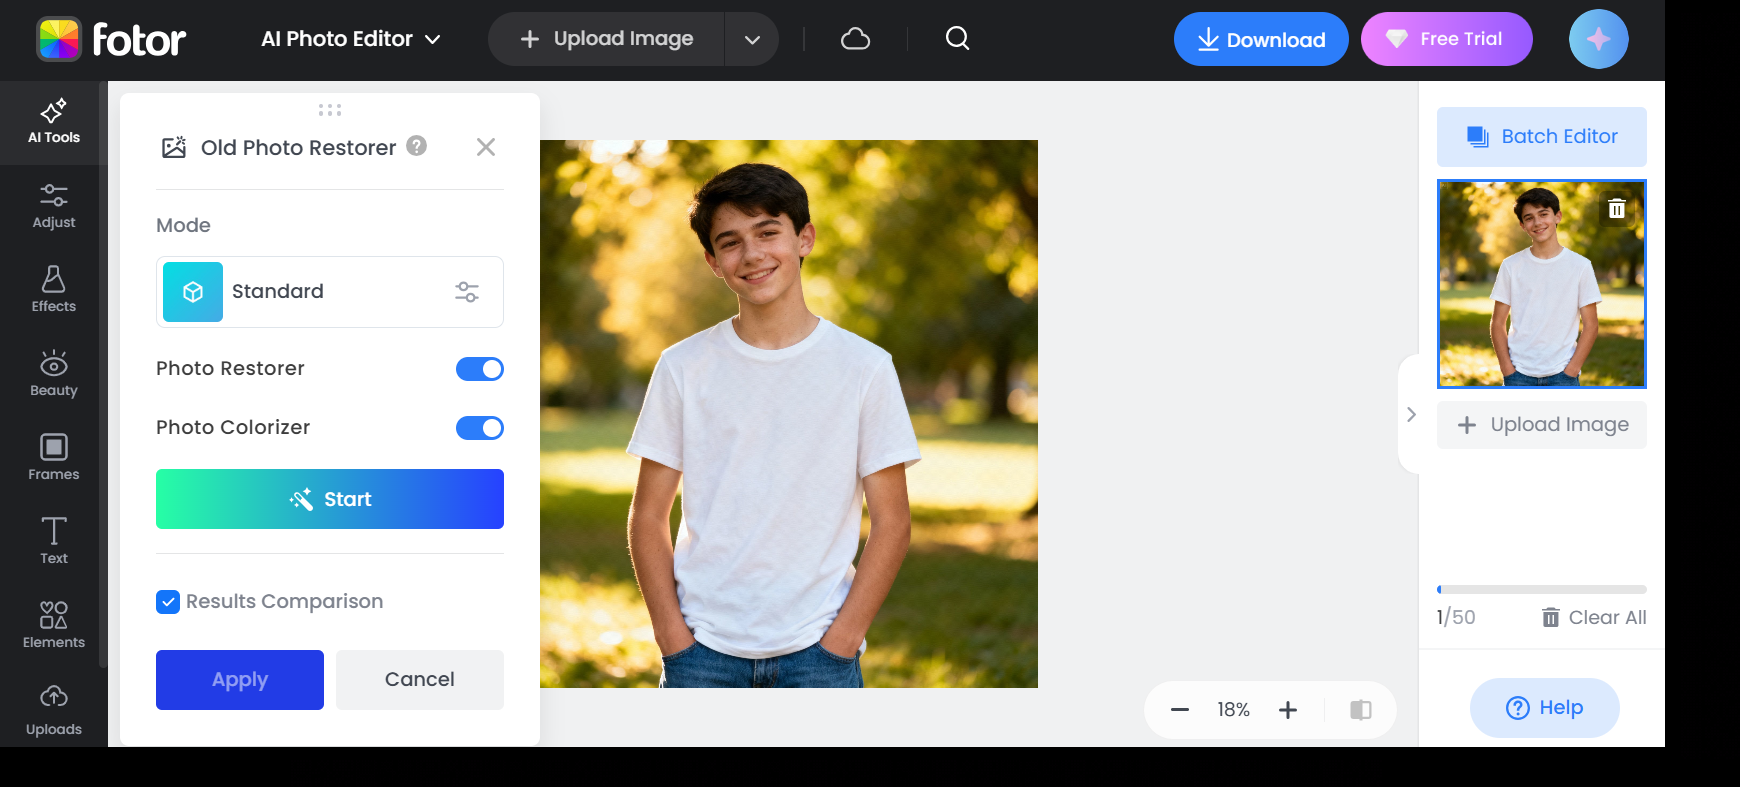
Task: Click the Old Photo Restorer help icon
Action: click(x=417, y=146)
